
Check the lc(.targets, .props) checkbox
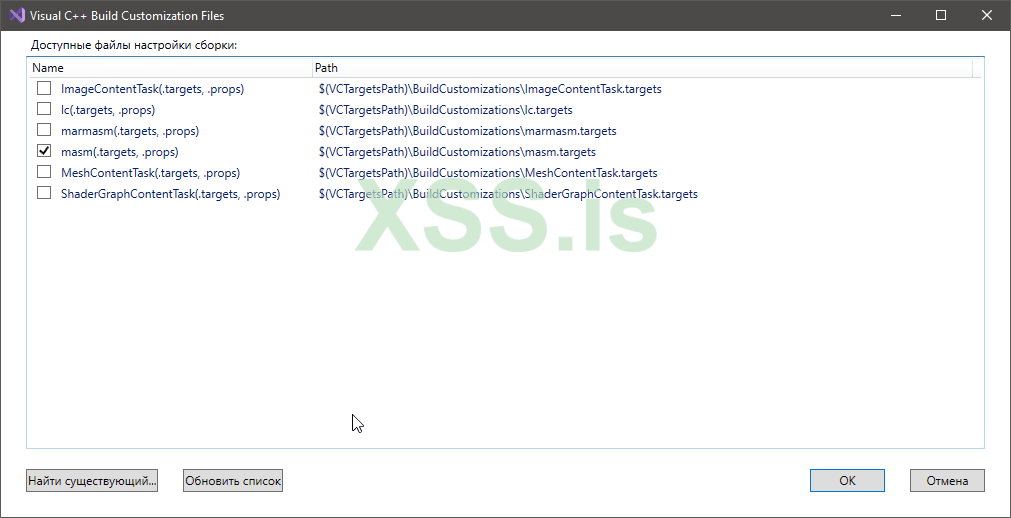click(44, 109)
